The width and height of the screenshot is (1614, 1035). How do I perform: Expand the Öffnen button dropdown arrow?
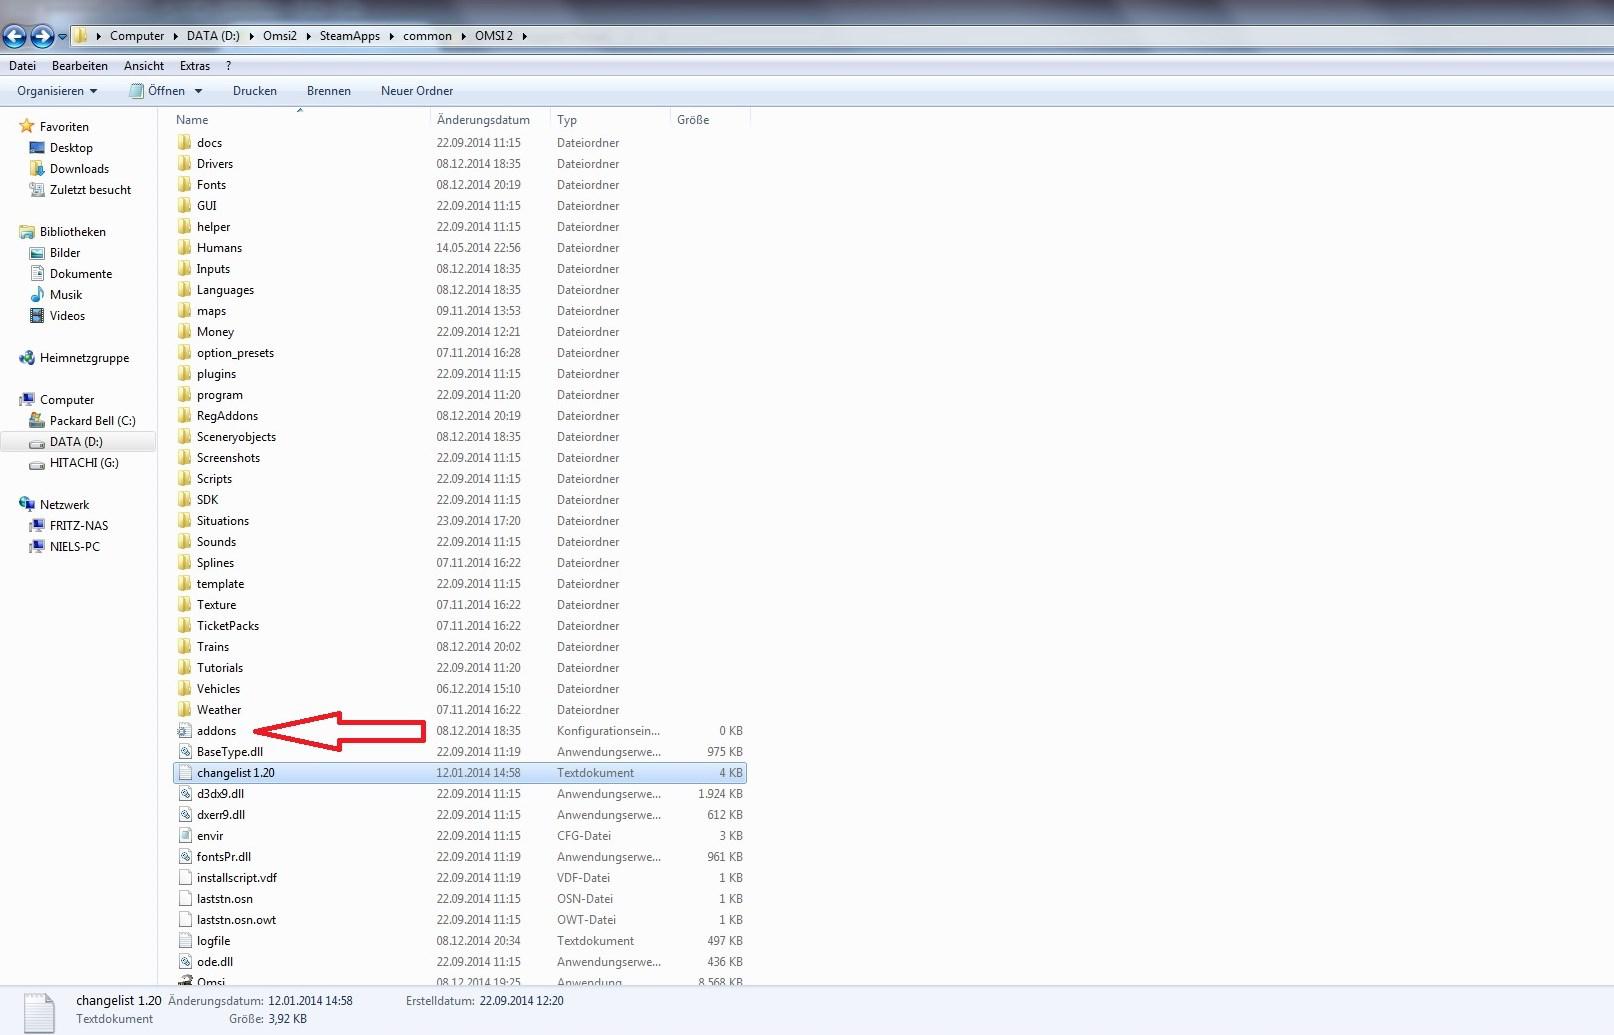199,91
